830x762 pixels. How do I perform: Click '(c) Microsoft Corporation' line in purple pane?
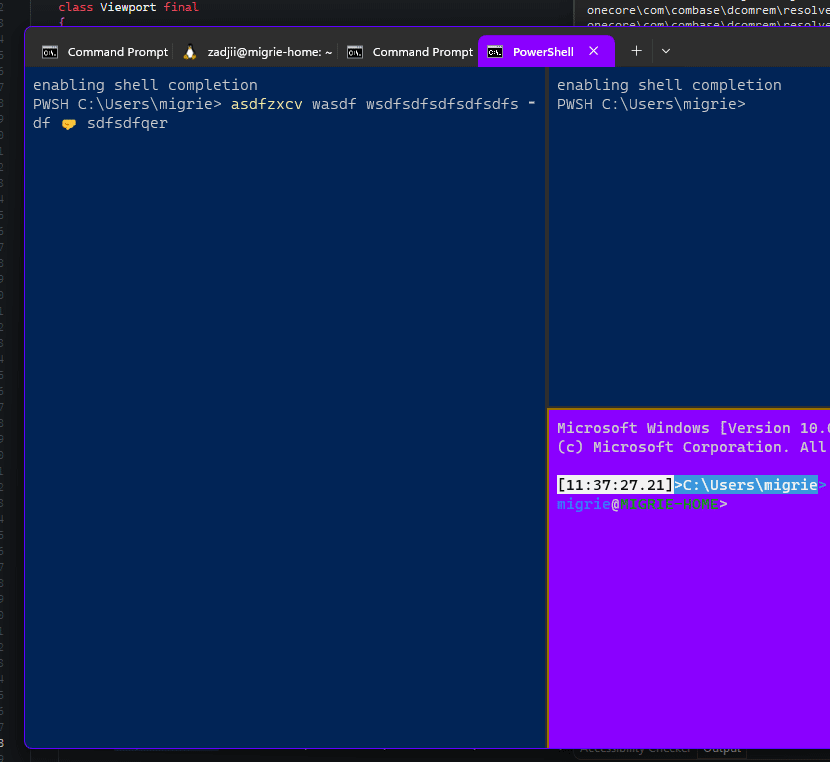pyautogui.click(x=673, y=447)
